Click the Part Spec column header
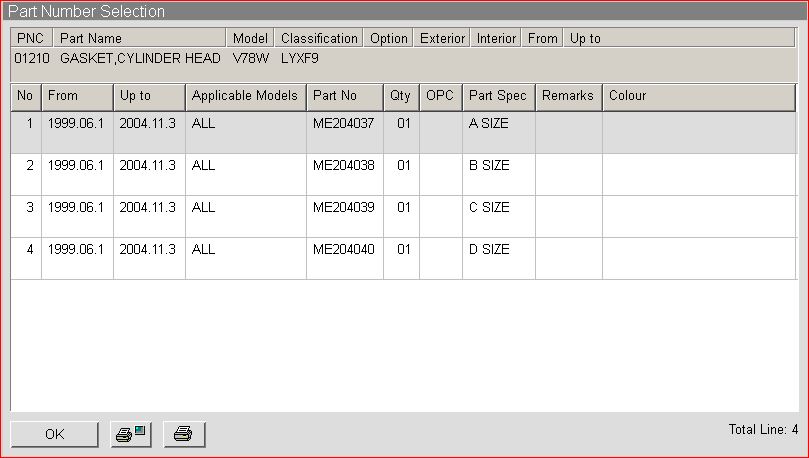This screenshot has height=458, width=809. click(498, 96)
